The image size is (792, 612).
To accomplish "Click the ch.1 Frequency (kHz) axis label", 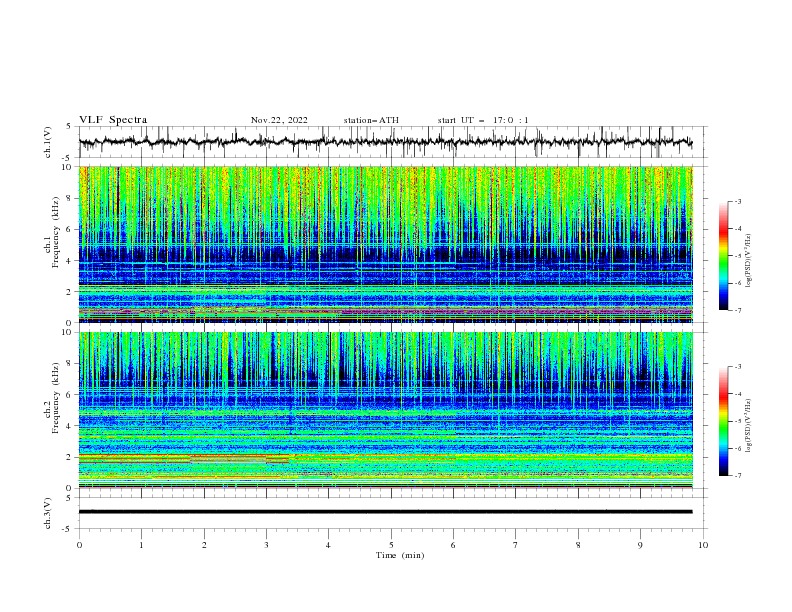I will point(52,230).
